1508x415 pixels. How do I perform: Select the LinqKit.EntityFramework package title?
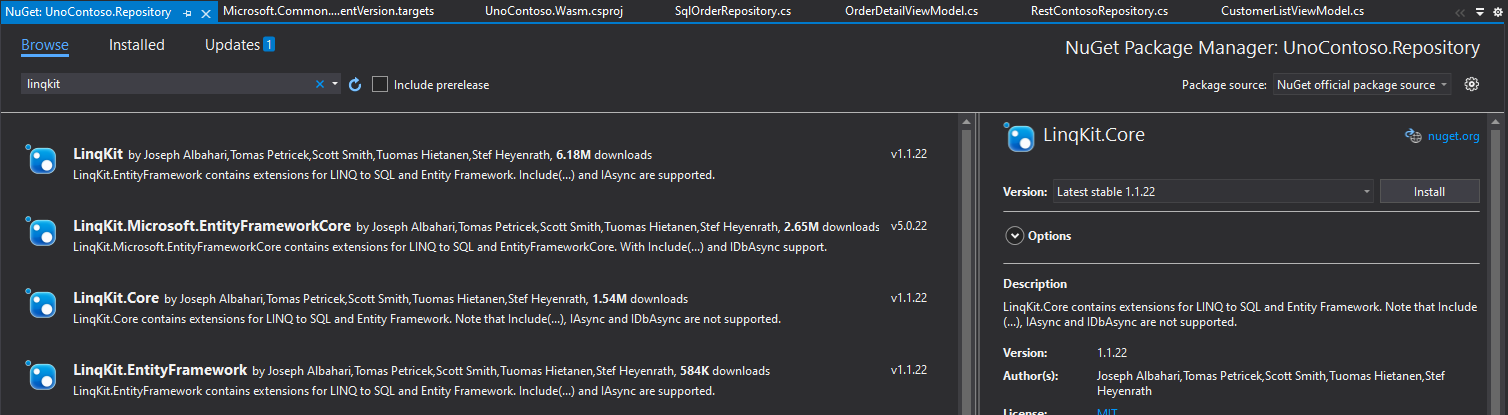pyautogui.click(x=160, y=371)
